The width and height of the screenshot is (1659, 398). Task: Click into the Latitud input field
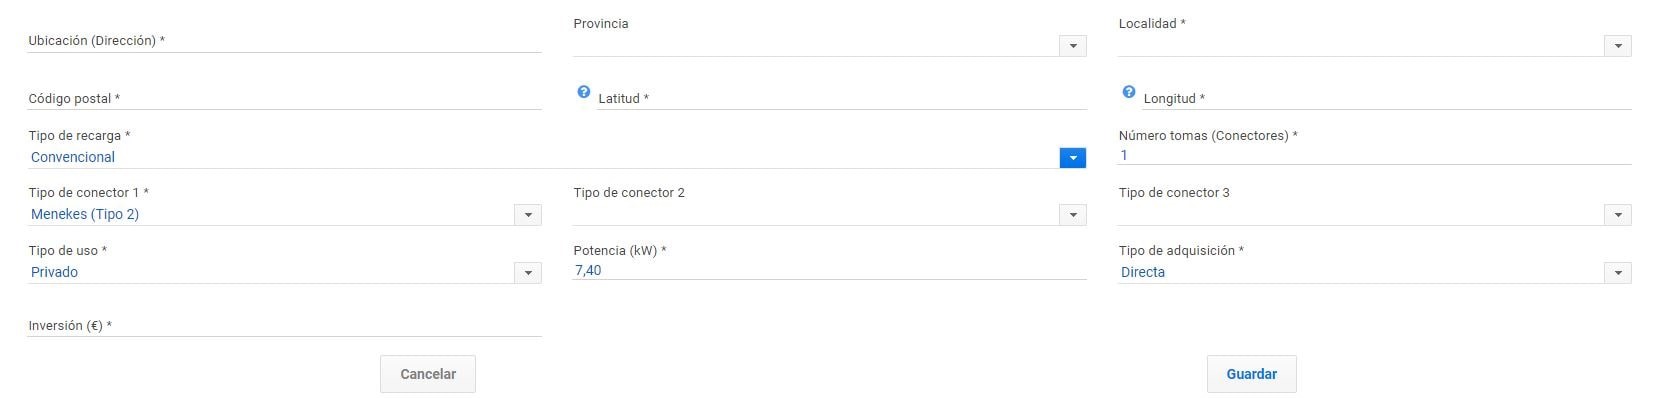(842, 98)
